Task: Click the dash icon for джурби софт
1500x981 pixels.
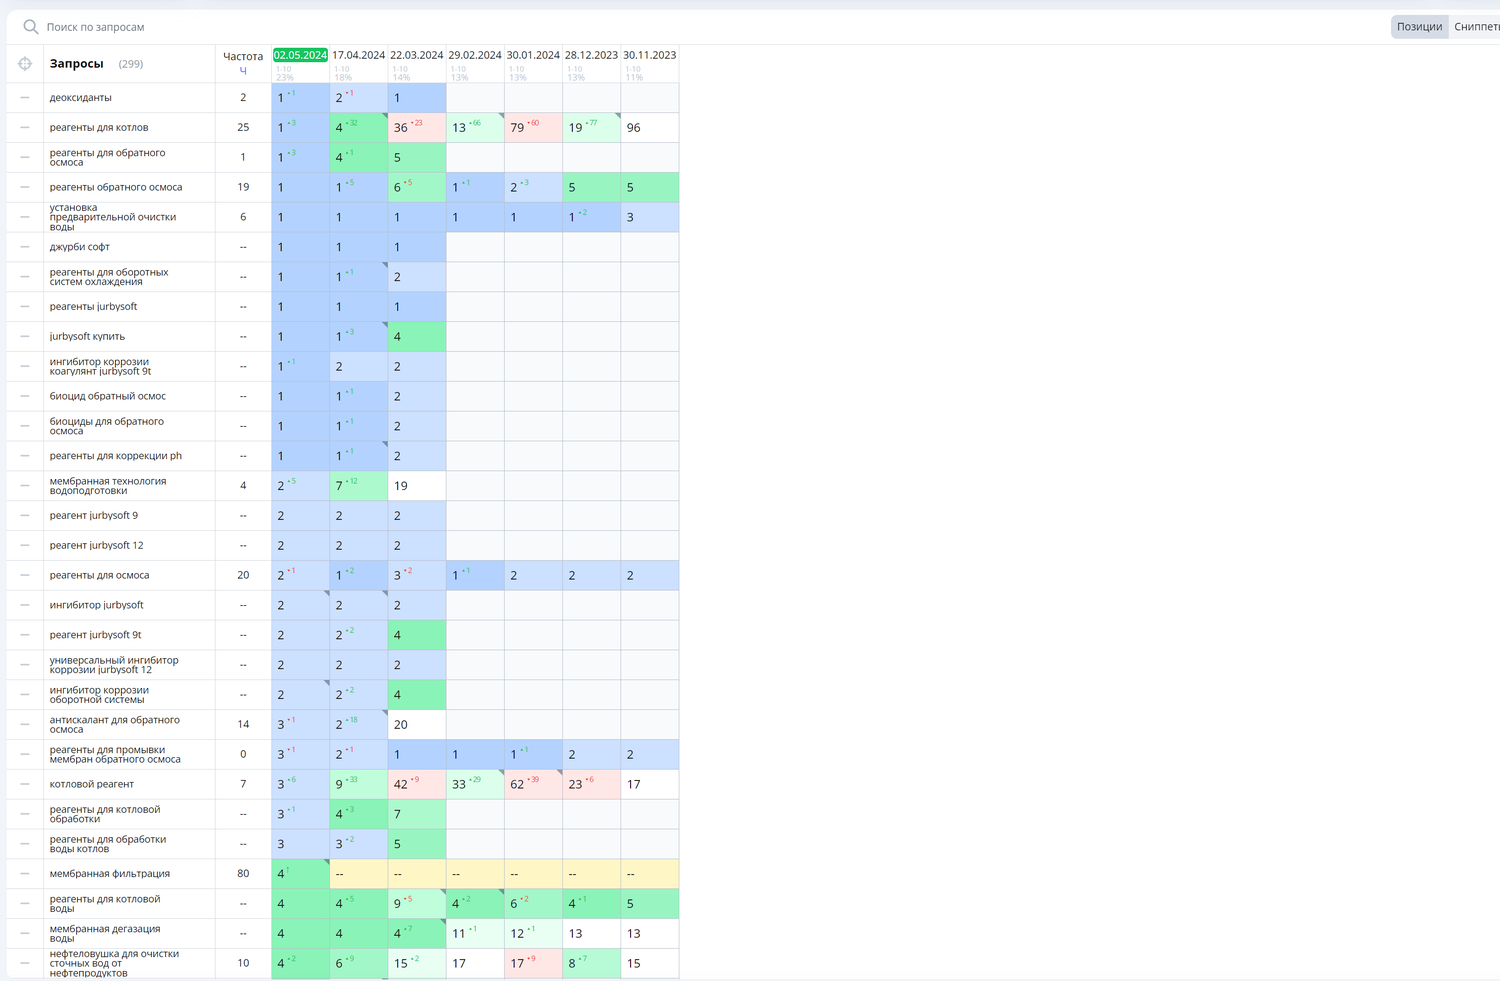Action: tap(25, 247)
